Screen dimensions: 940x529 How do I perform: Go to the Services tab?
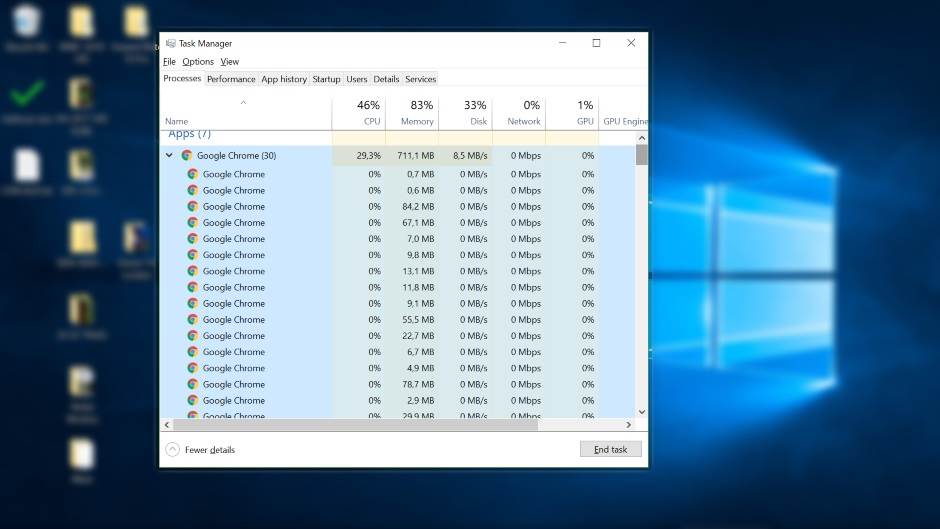[x=420, y=79]
